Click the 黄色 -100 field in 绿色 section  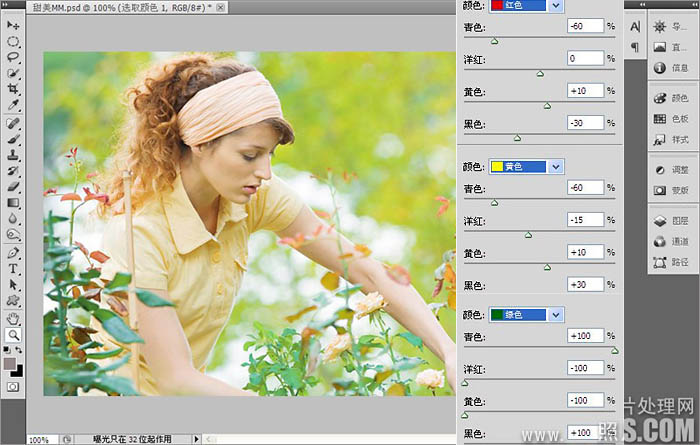pyautogui.click(x=585, y=400)
